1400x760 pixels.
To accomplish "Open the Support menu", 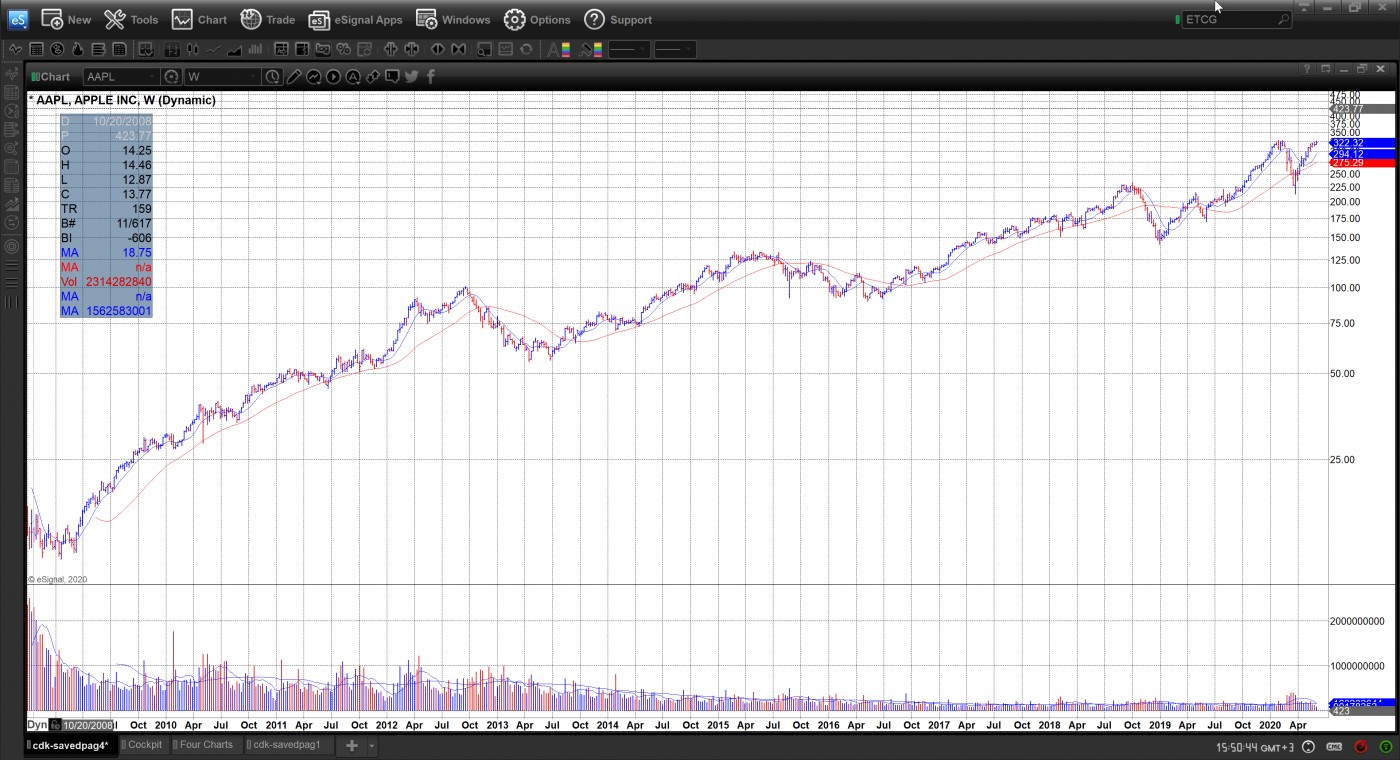I will coord(617,19).
